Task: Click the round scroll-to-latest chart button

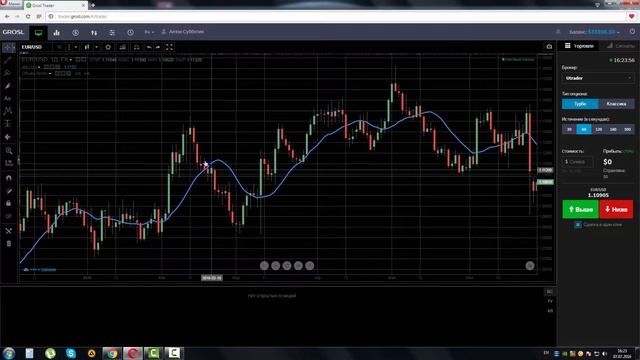Action: 530,266
